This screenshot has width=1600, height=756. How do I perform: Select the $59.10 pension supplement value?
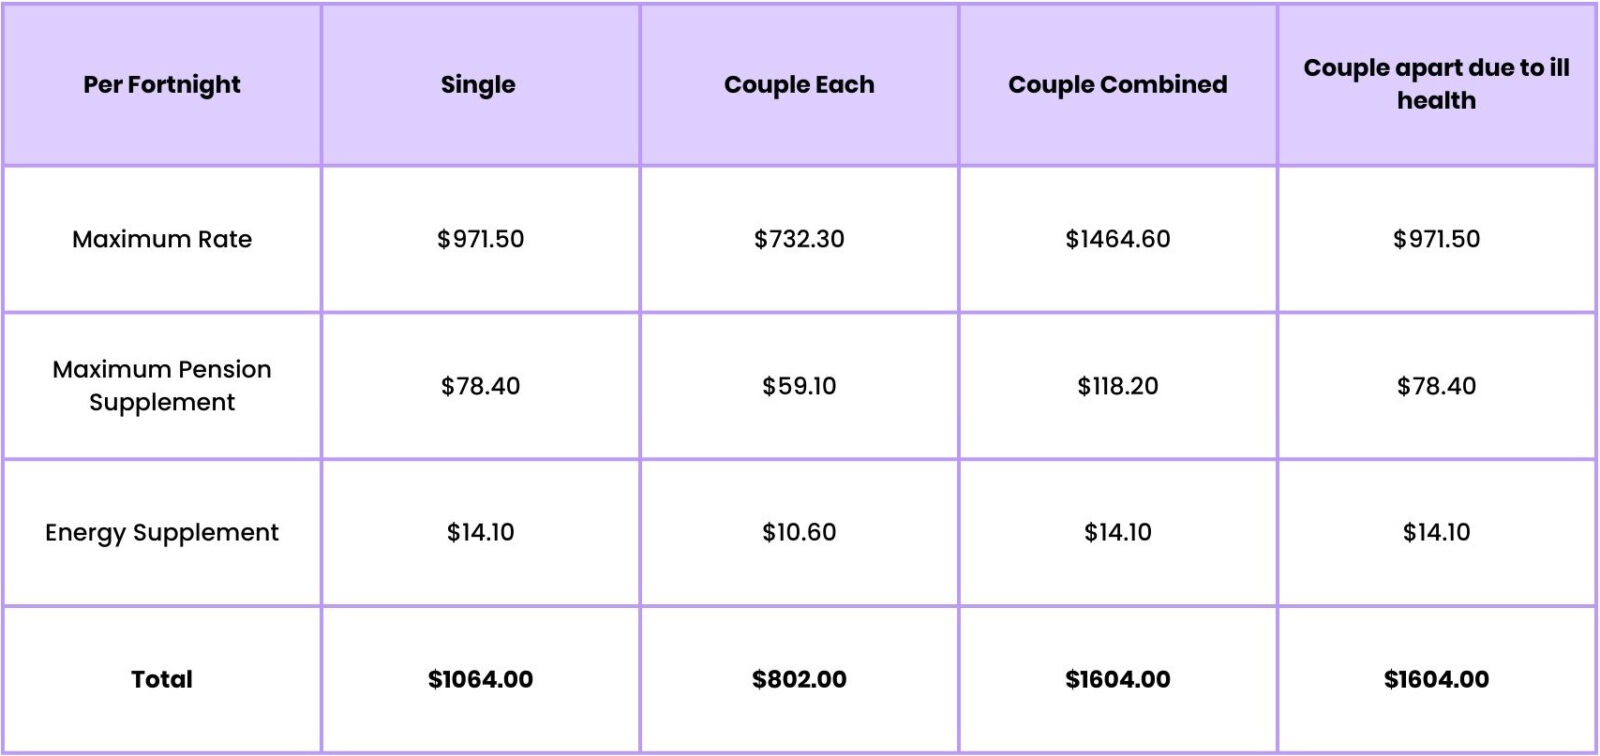[x=799, y=386]
